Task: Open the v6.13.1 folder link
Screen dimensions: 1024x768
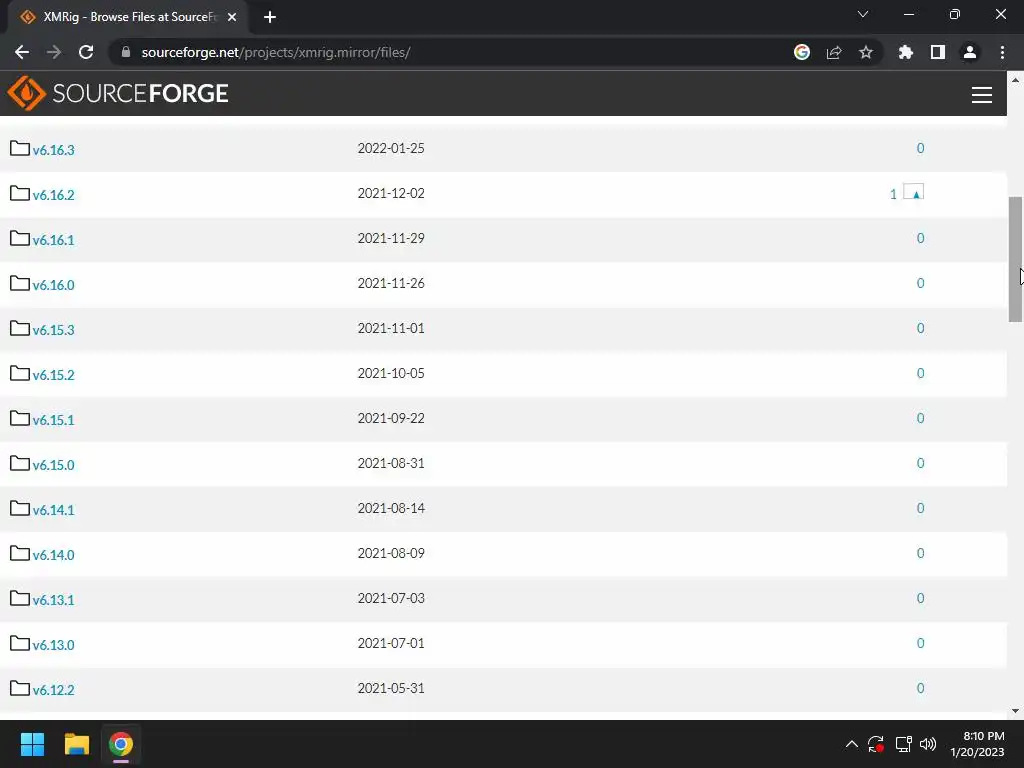Action: [54, 600]
